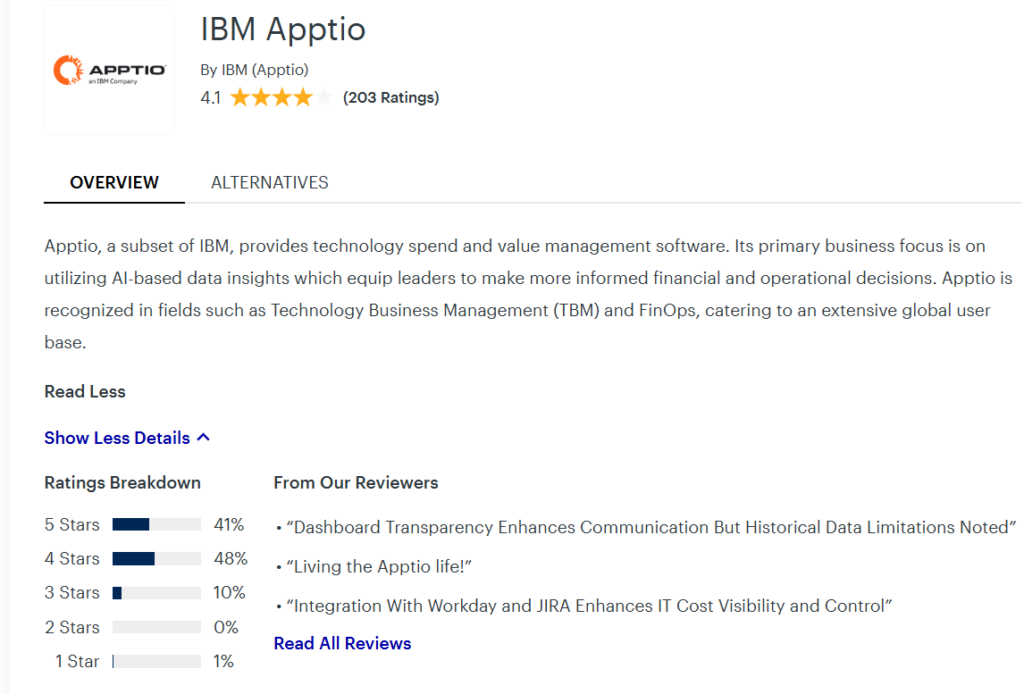Open the "Living the Apptio life!" review
Image resolution: width=1024 pixels, height=694 pixels.
(x=379, y=567)
